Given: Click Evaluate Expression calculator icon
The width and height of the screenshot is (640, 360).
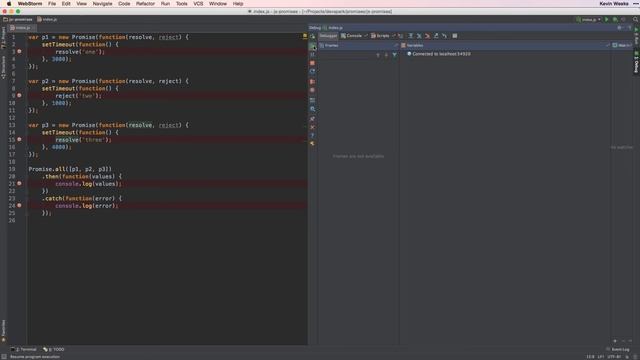Looking at the screenshot, I should click(x=455, y=36).
